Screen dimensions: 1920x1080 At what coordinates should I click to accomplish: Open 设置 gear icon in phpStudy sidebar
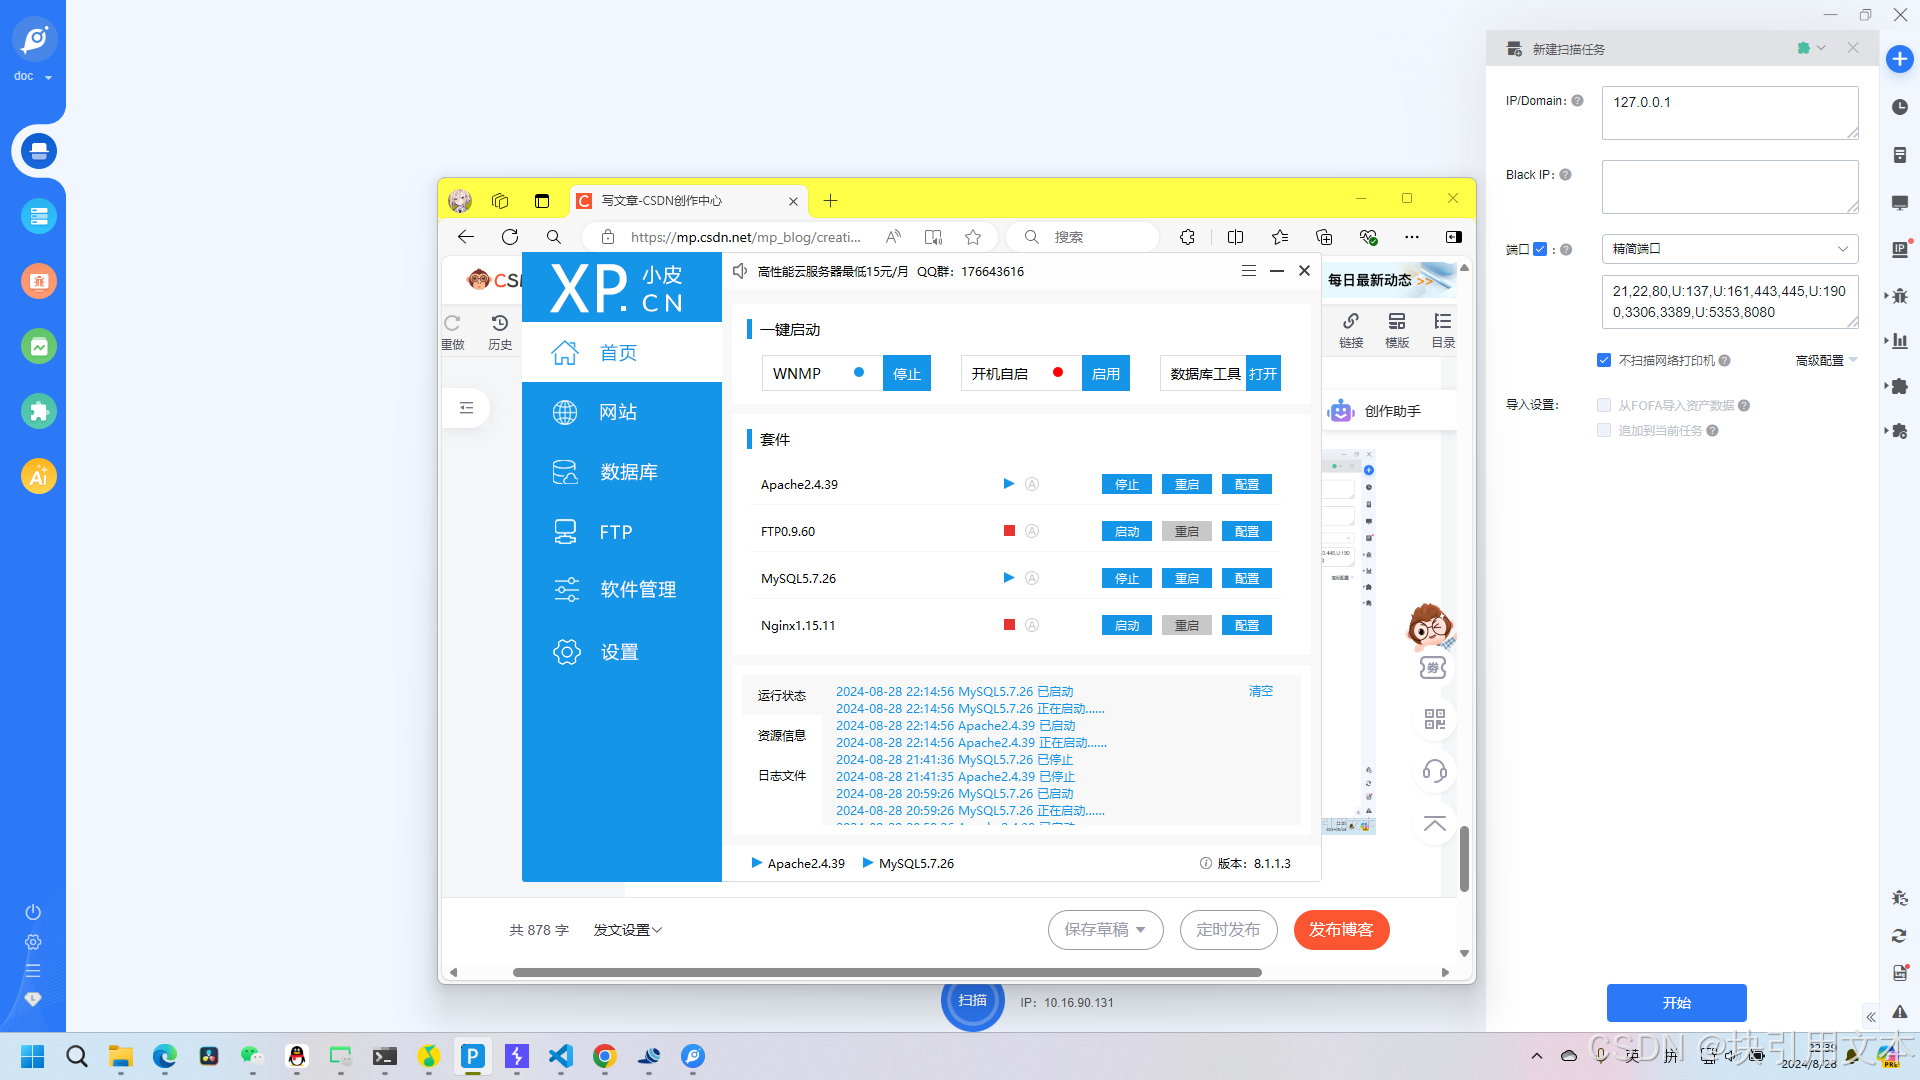click(566, 652)
